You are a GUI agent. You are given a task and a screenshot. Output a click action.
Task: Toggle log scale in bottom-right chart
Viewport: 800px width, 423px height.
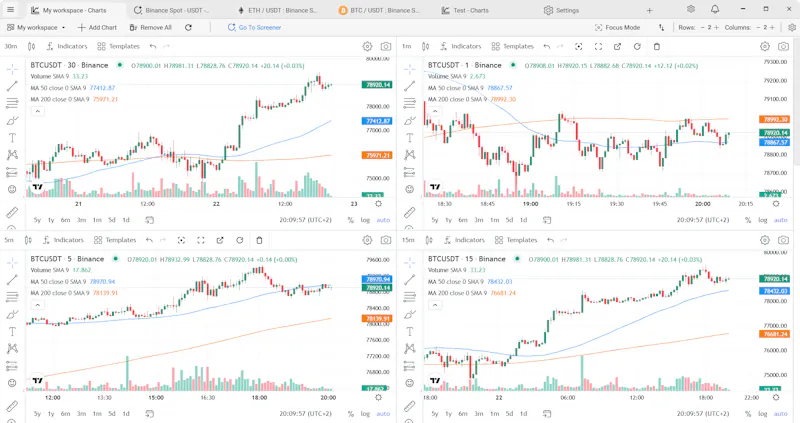click(x=763, y=414)
